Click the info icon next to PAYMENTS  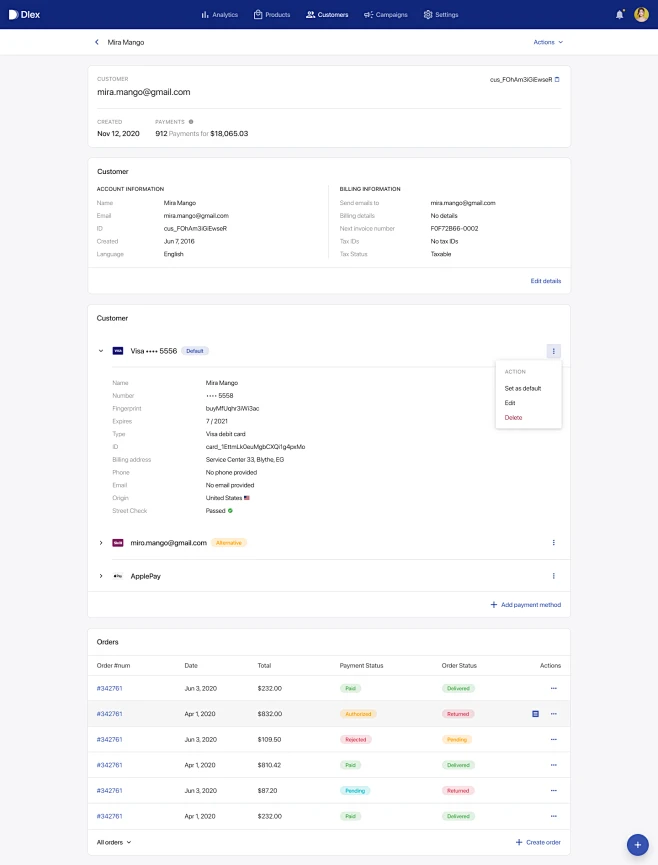coord(191,121)
